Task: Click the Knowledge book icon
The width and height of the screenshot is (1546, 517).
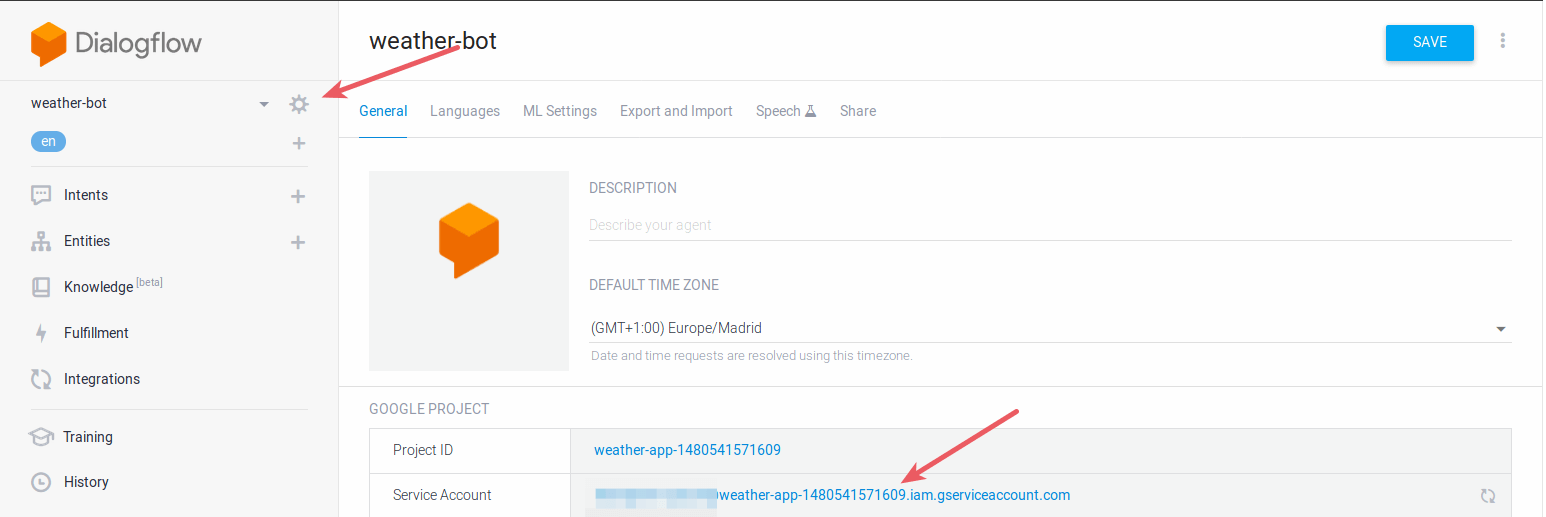Action: point(41,287)
